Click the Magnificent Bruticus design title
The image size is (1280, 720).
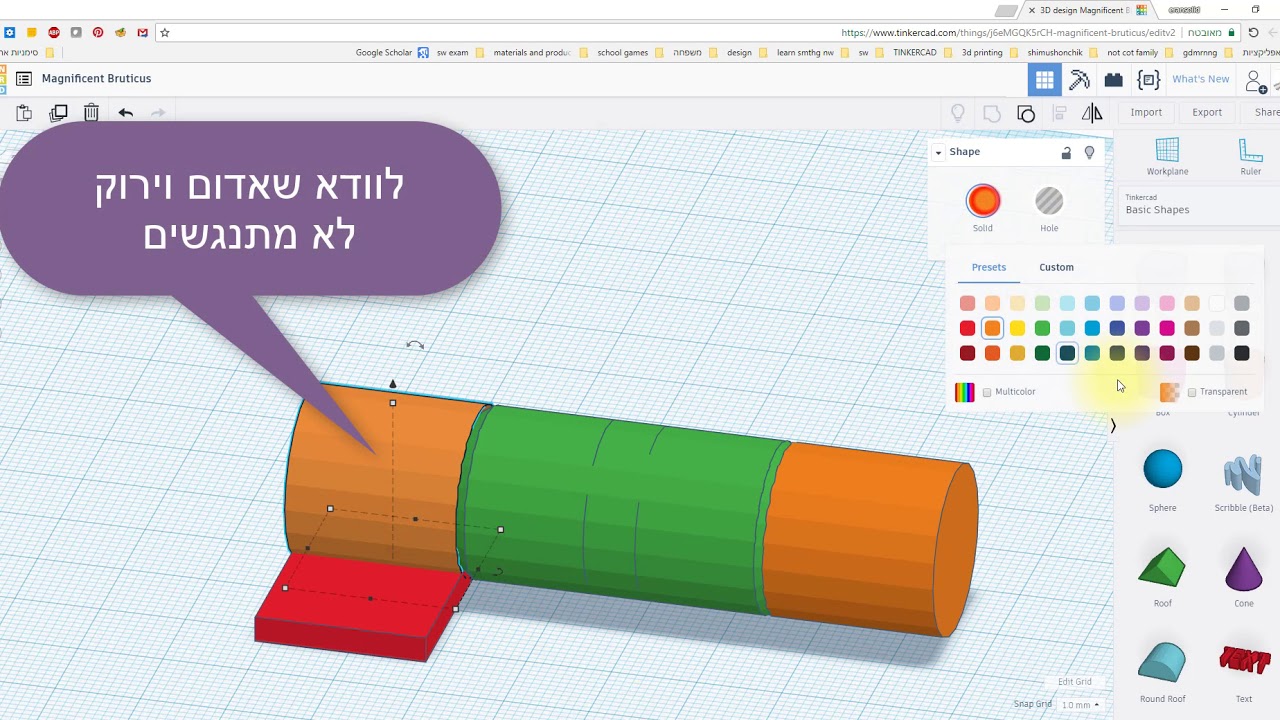click(x=97, y=78)
